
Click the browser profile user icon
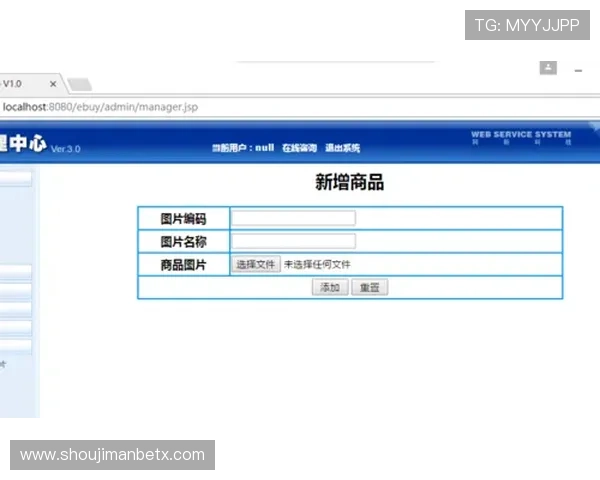click(x=548, y=68)
